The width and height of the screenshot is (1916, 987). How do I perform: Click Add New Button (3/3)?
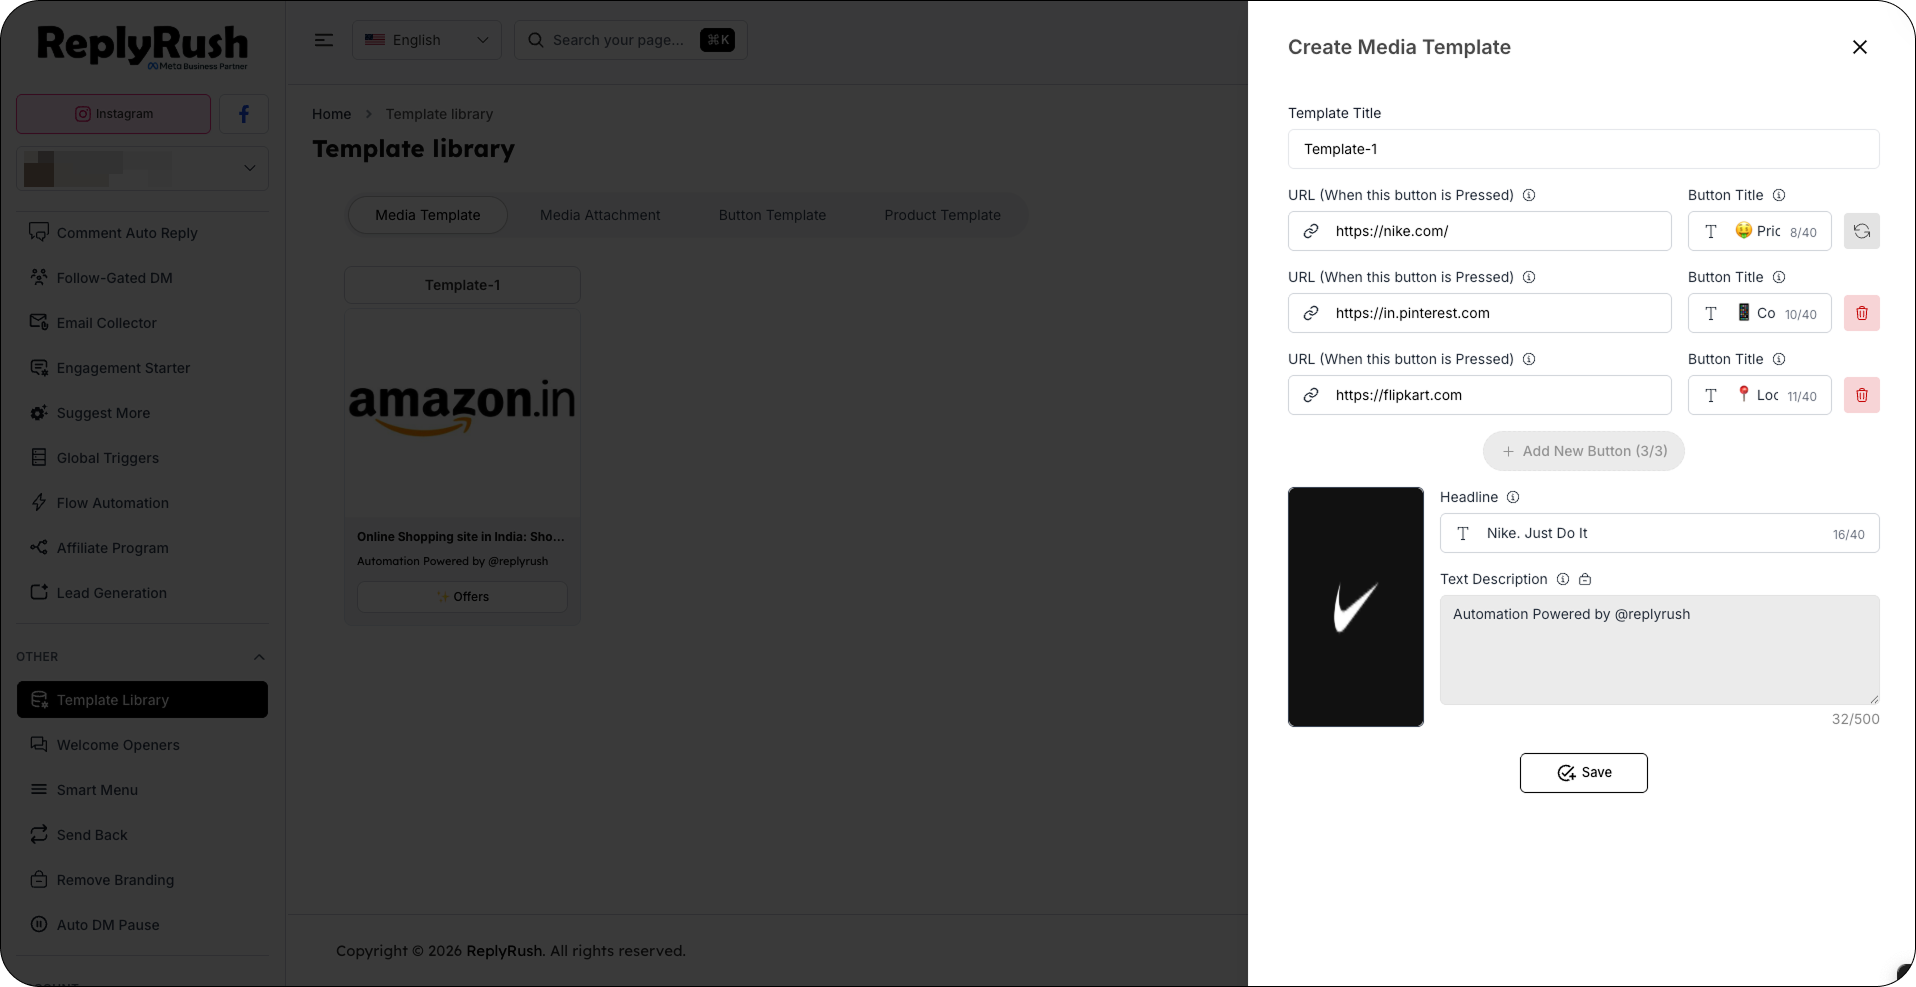1583,451
